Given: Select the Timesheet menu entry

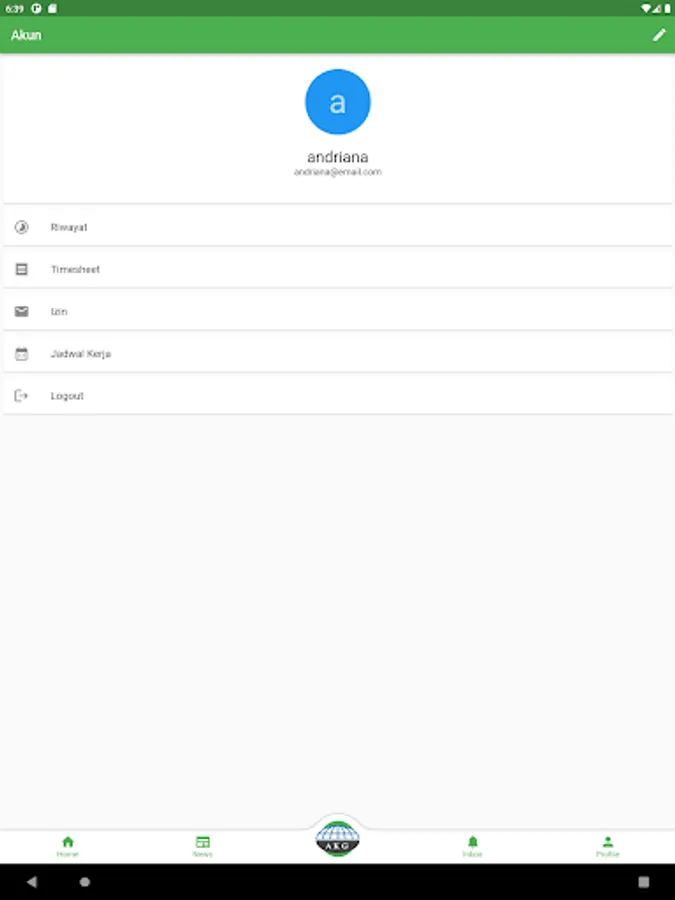Looking at the screenshot, I should click(338, 269).
